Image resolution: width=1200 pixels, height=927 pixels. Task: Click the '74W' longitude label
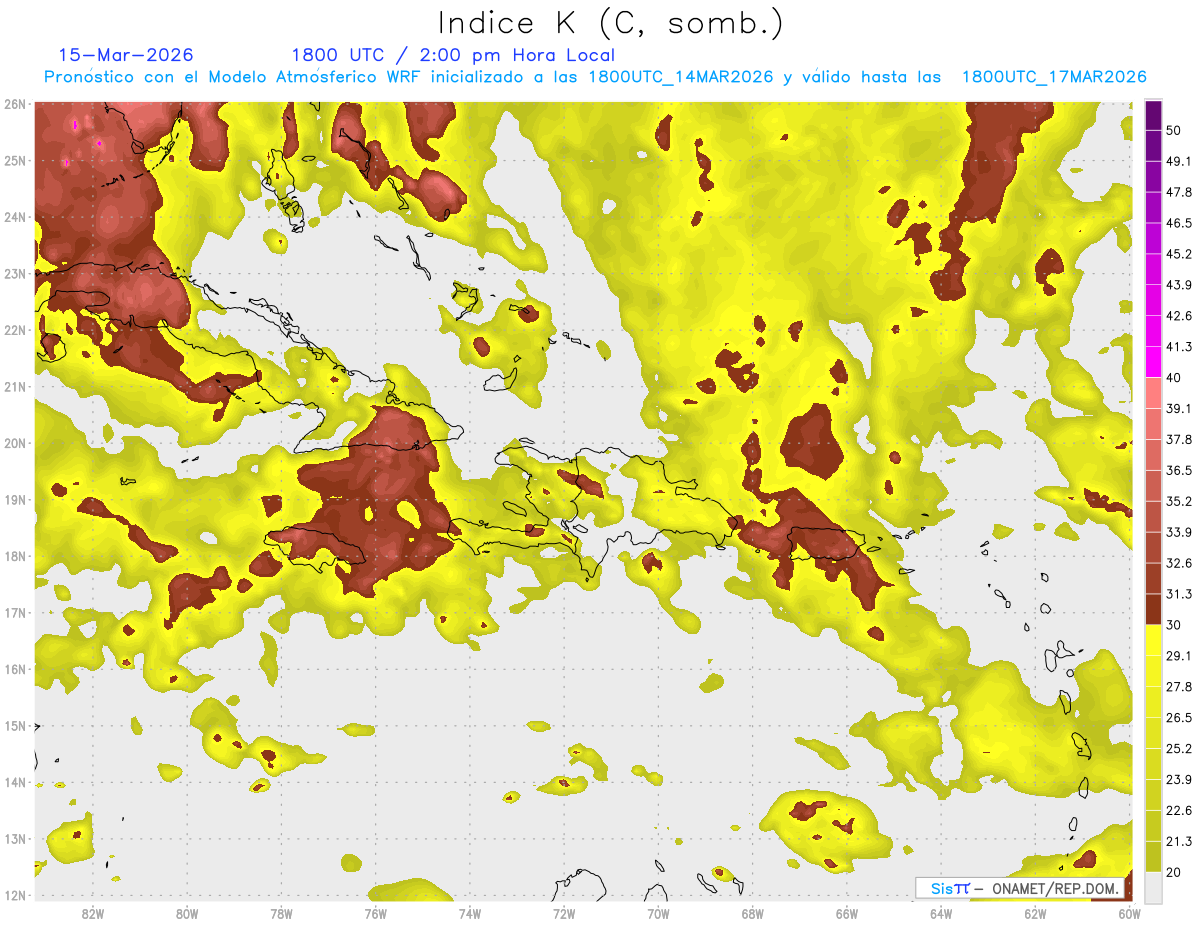[470, 913]
